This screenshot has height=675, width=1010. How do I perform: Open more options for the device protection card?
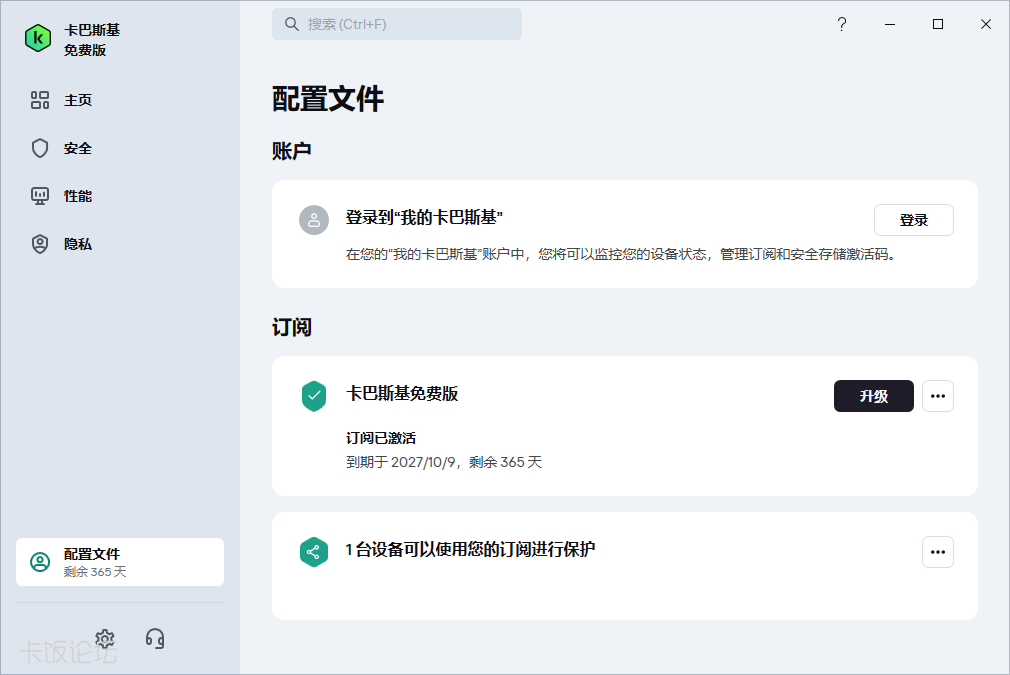(938, 552)
